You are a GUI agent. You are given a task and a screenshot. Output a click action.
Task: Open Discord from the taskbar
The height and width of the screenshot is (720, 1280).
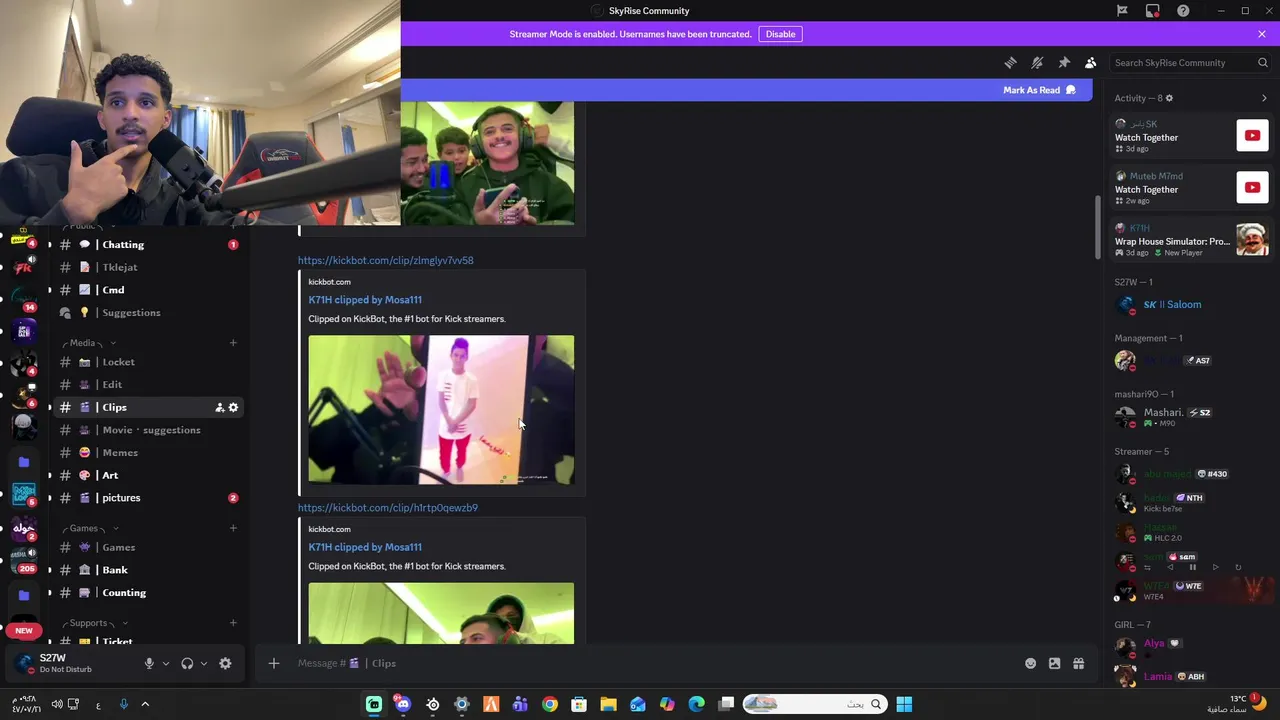pos(403,704)
